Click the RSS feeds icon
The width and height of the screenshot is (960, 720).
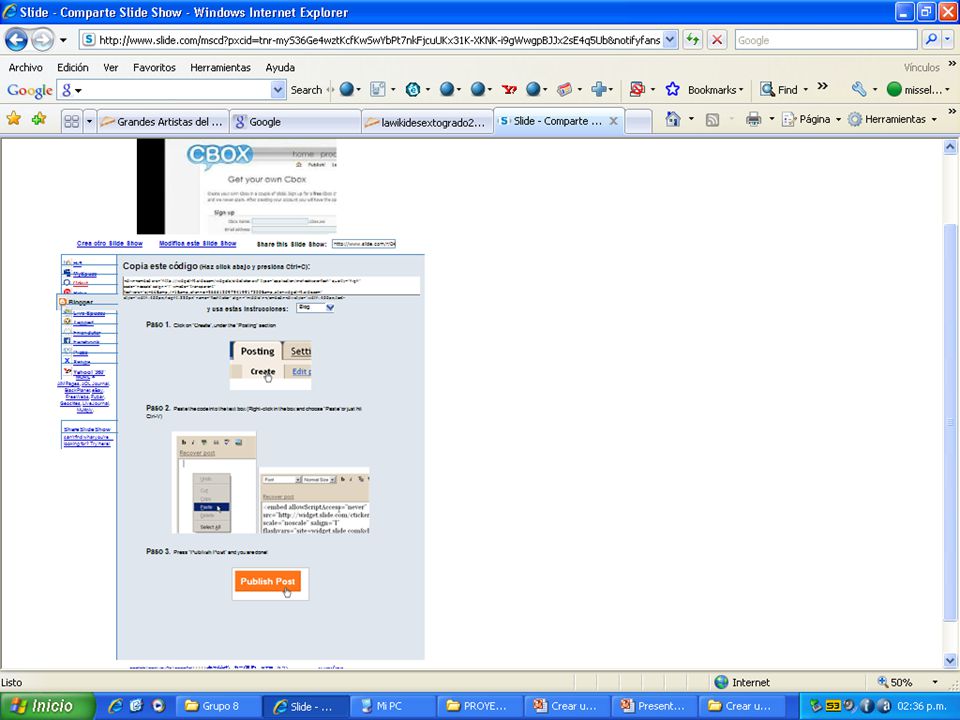pyautogui.click(x=712, y=119)
